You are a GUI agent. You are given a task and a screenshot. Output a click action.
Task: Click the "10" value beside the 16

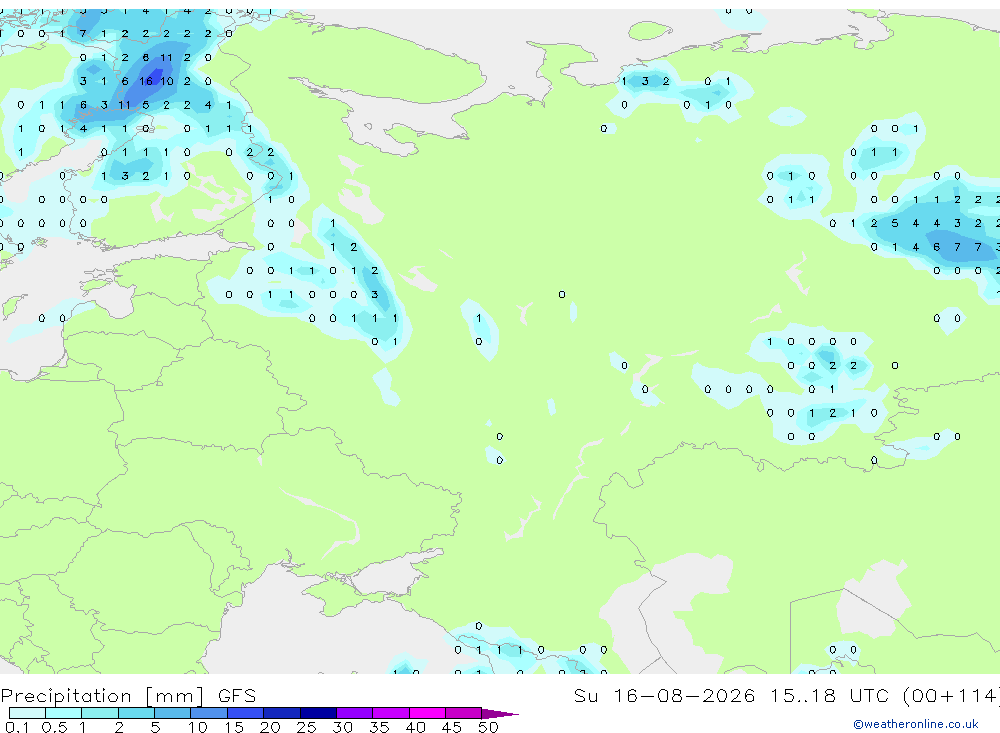click(167, 81)
